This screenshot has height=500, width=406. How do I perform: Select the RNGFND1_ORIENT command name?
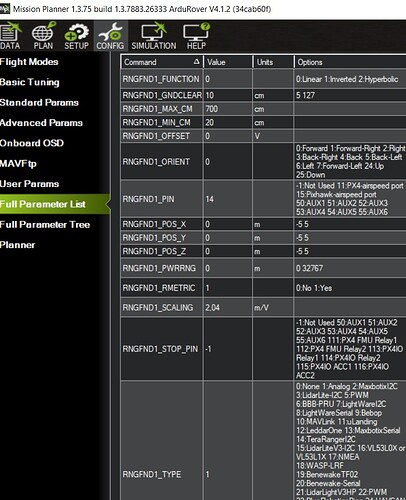[156, 162]
